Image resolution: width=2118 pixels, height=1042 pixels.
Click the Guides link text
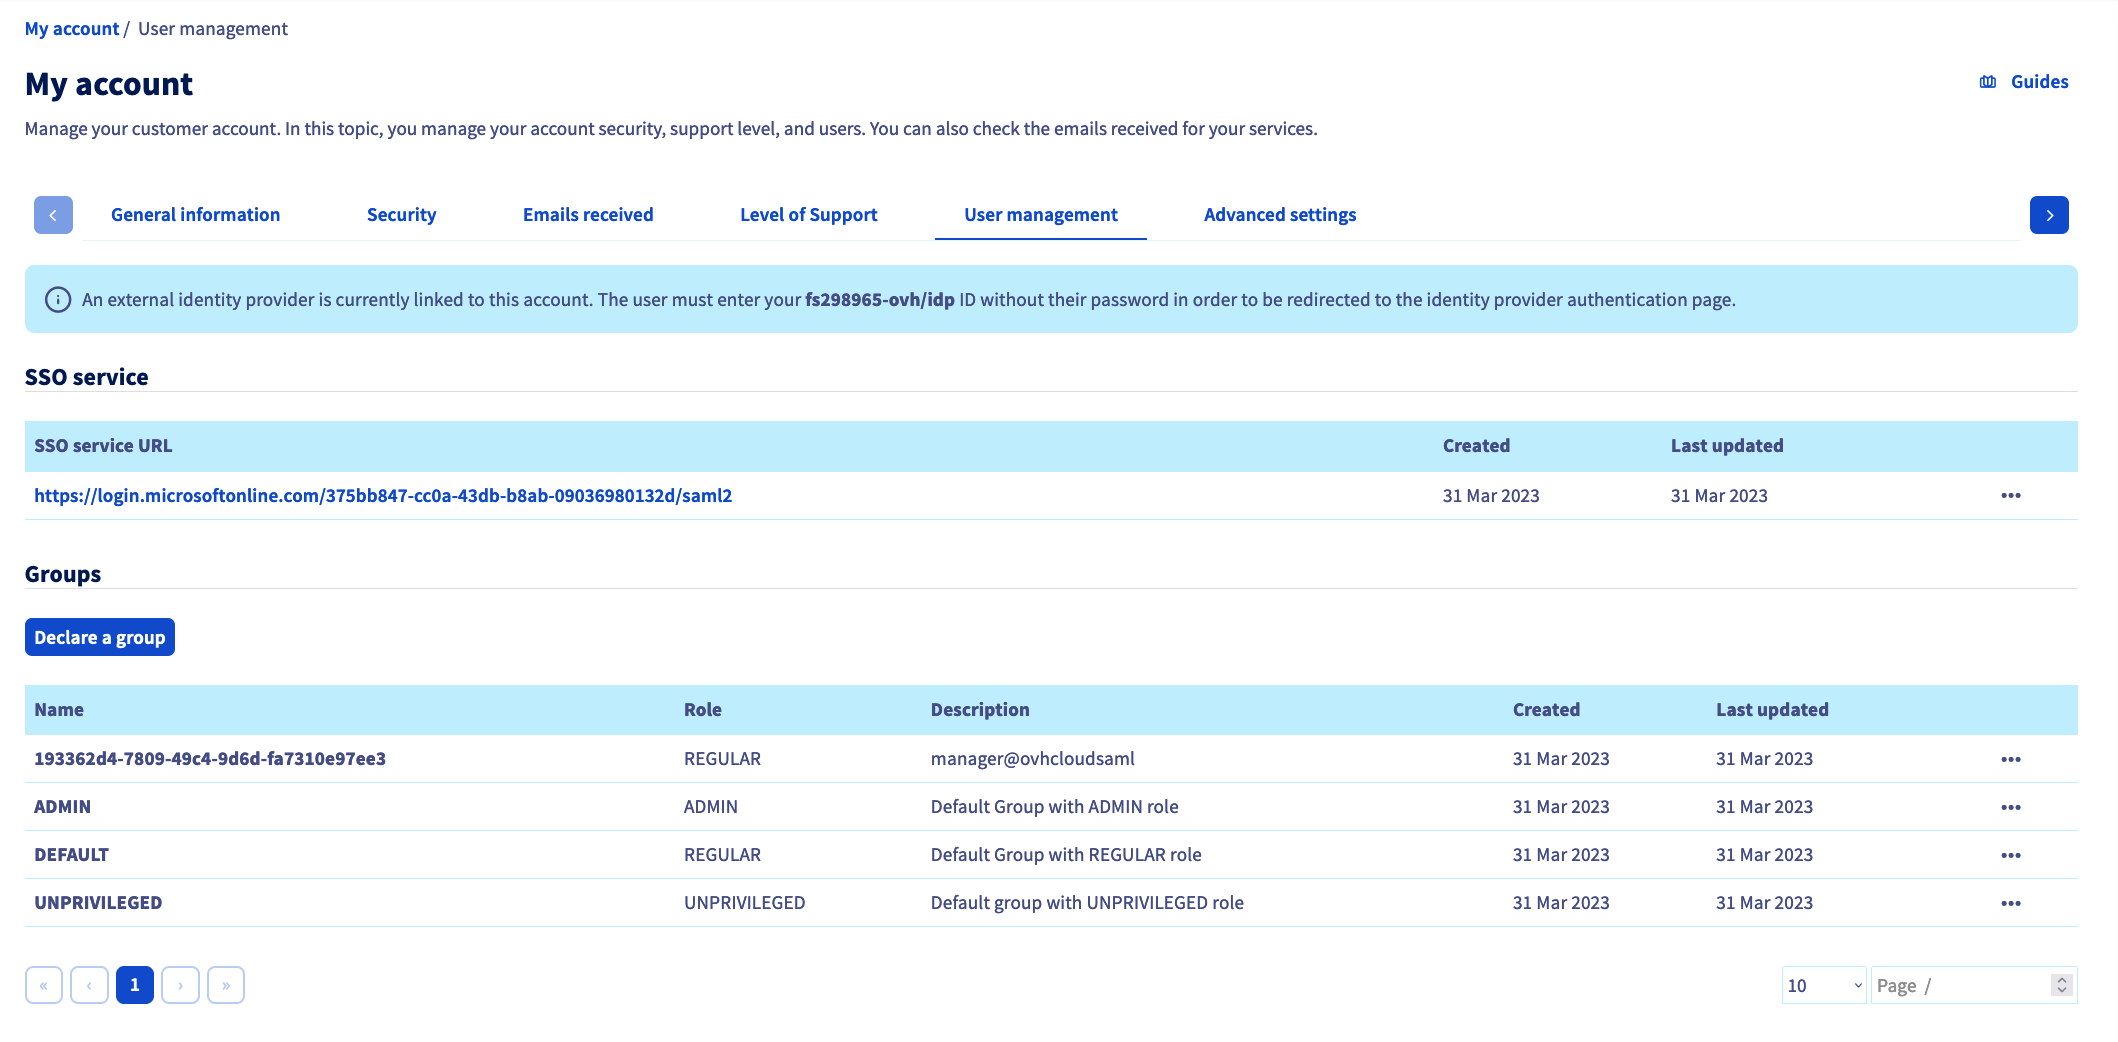tap(2039, 82)
